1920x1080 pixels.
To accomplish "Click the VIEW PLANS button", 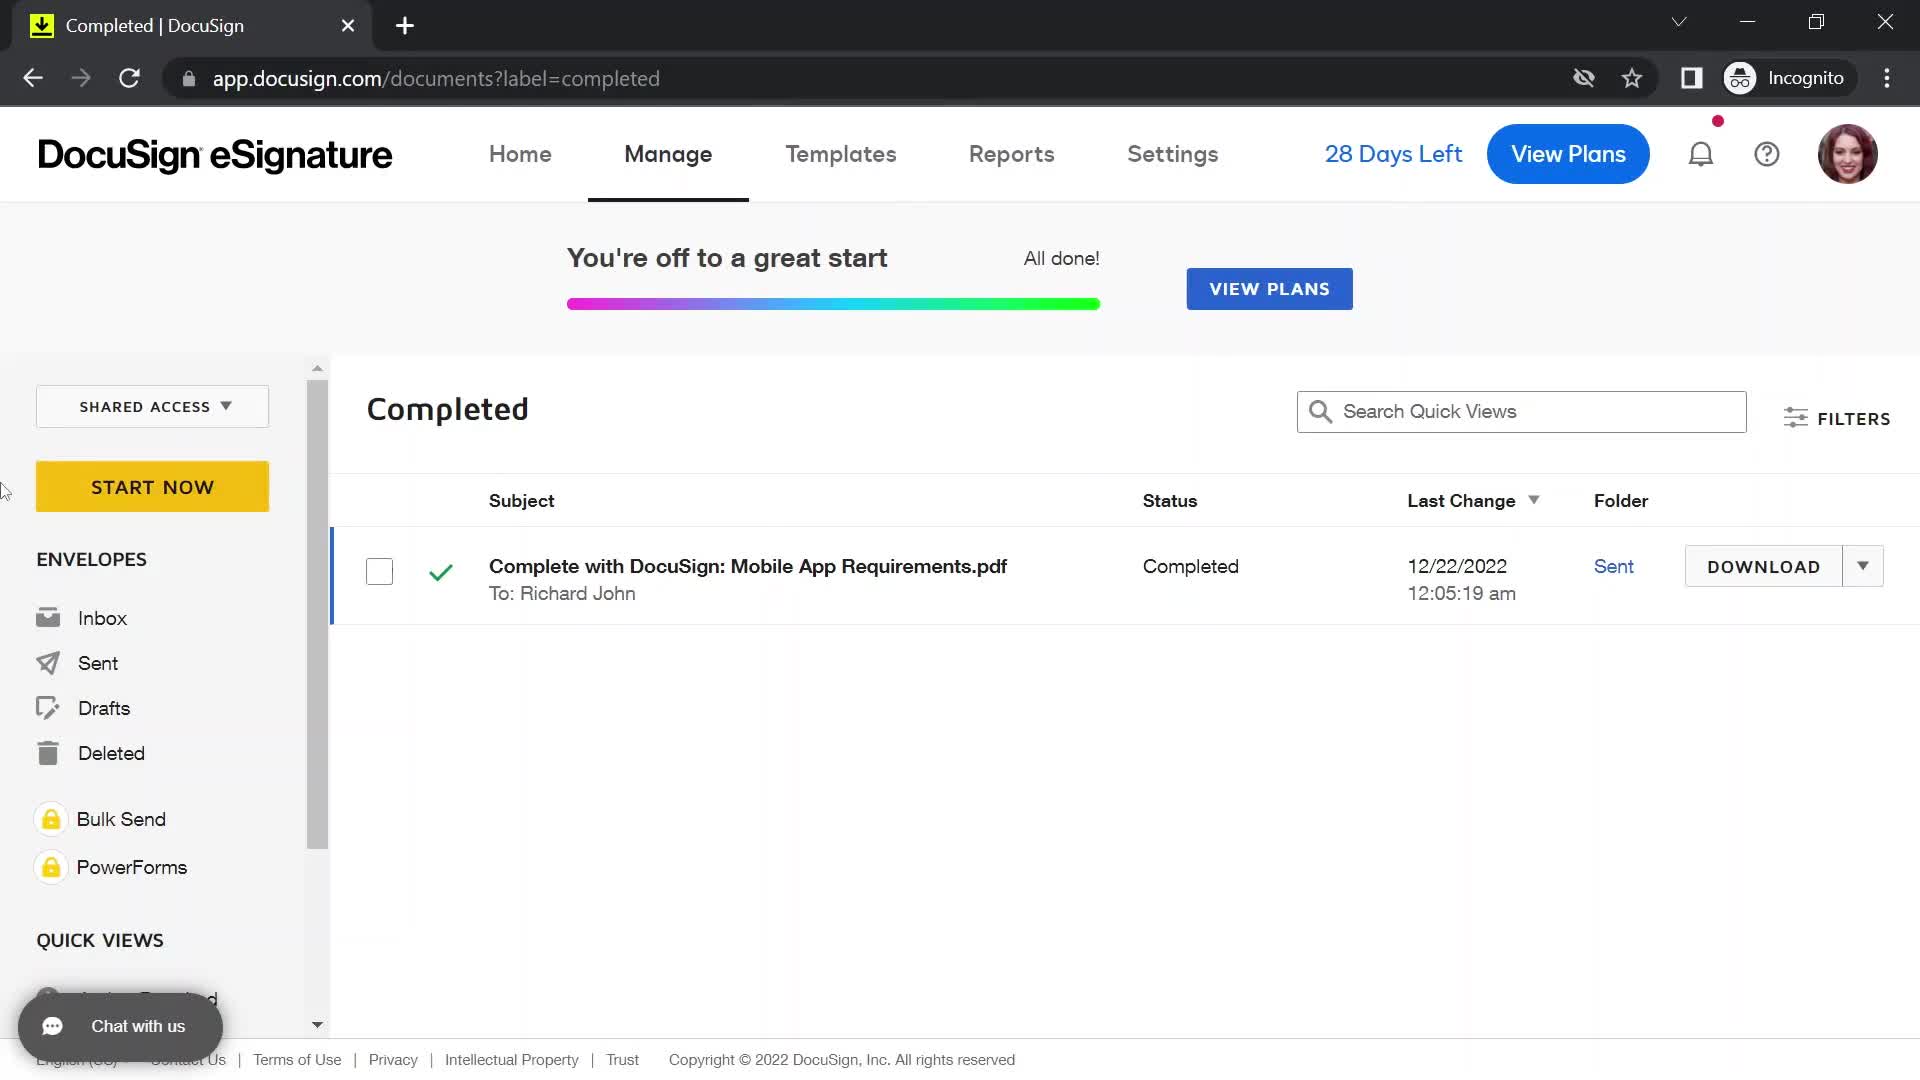I will click(1269, 289).
